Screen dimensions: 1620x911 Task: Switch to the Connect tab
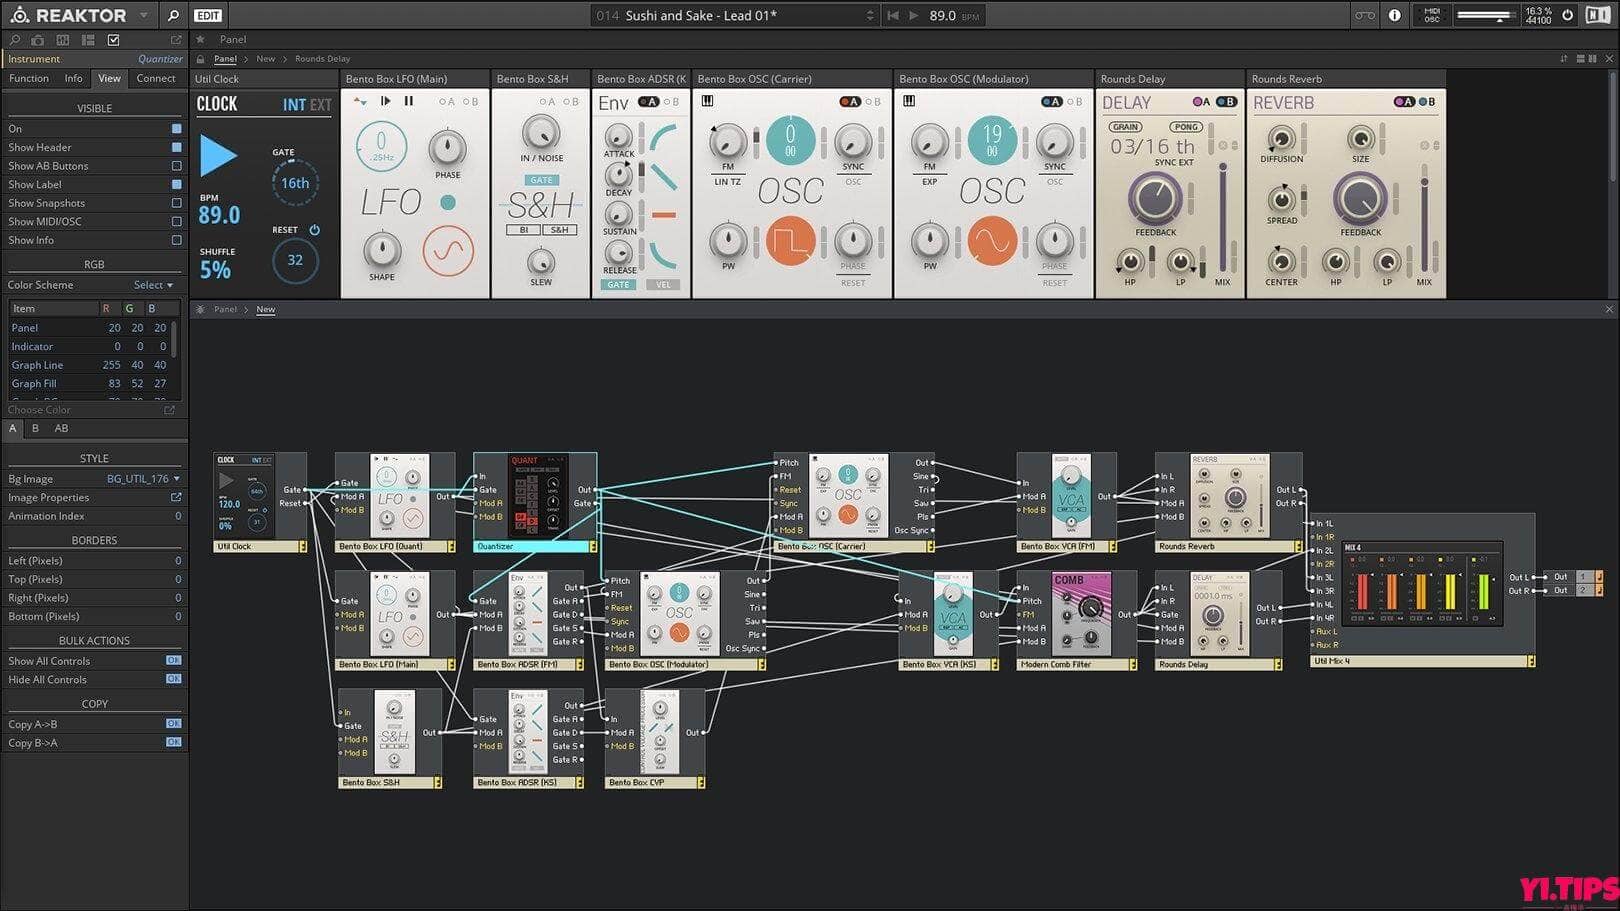tap(156, 78)
